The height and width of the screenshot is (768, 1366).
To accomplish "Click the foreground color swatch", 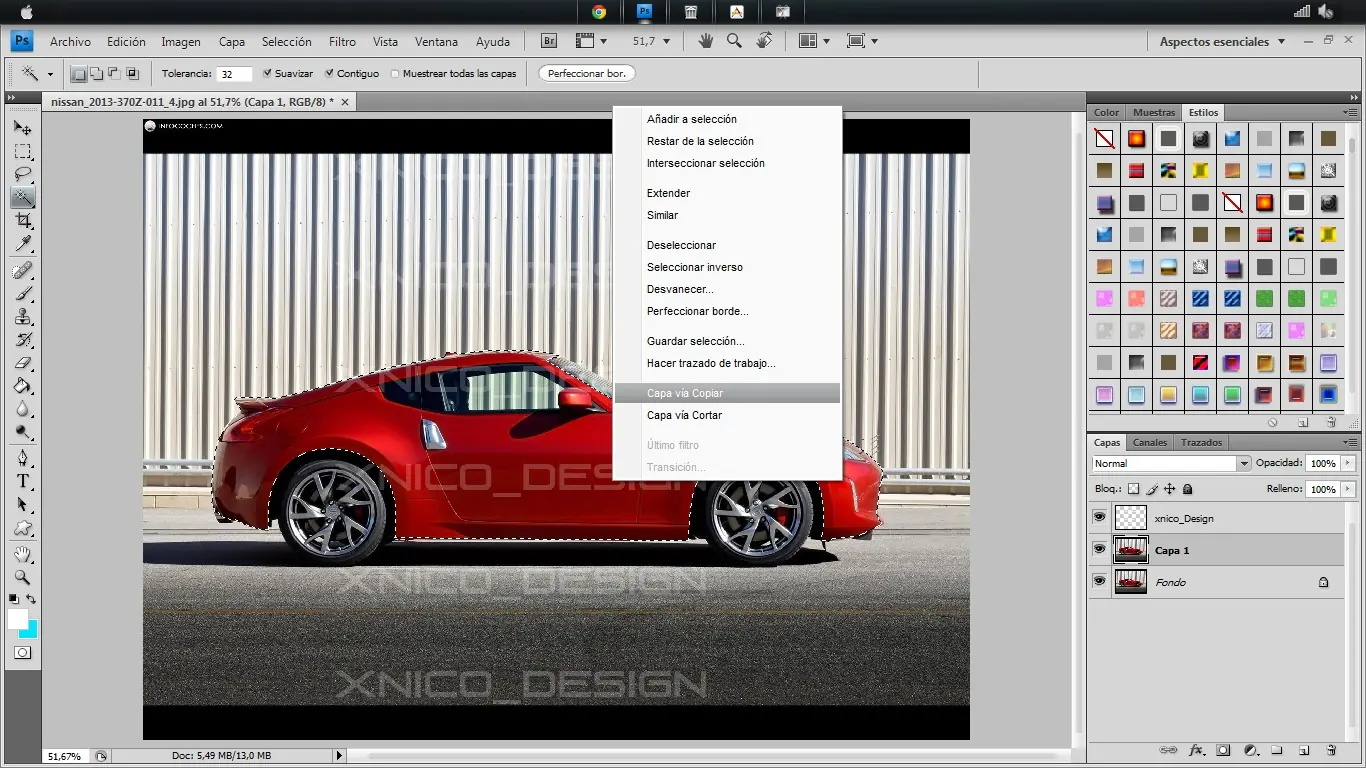I will point(17,619).
